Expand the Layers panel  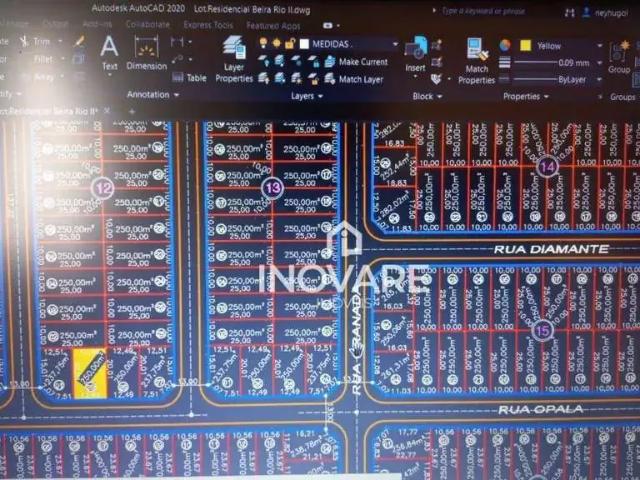click(307, 96)
